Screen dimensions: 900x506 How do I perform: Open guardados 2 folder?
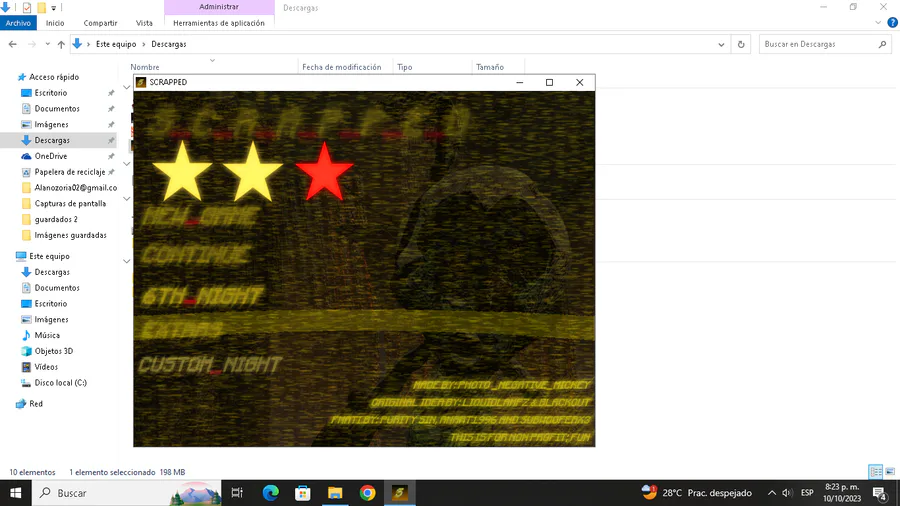(x=56, y=219)
